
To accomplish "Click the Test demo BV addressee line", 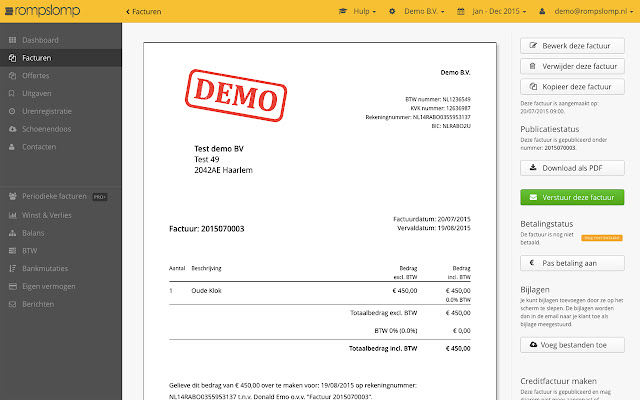I will (219, 149).
